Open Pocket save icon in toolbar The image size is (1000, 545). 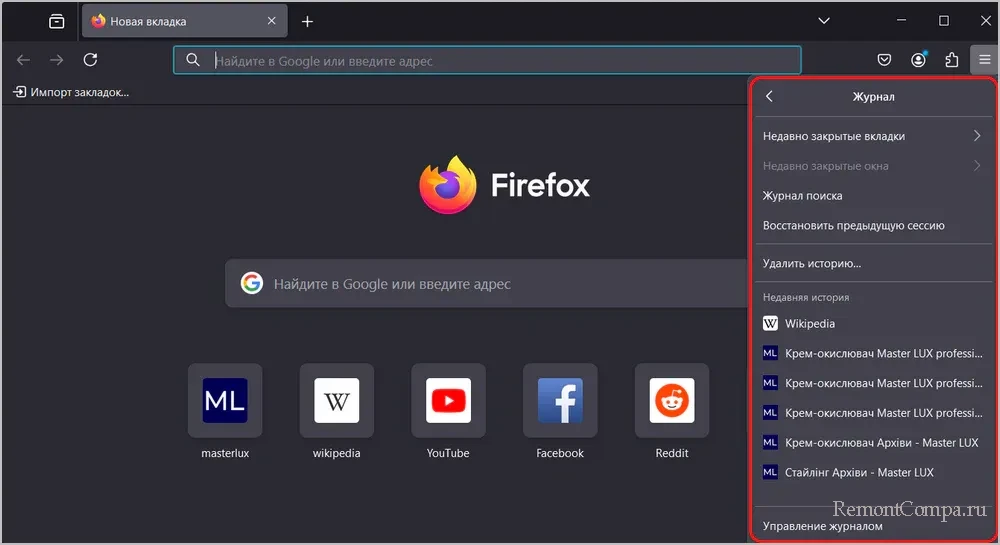[x=884, y=60]
